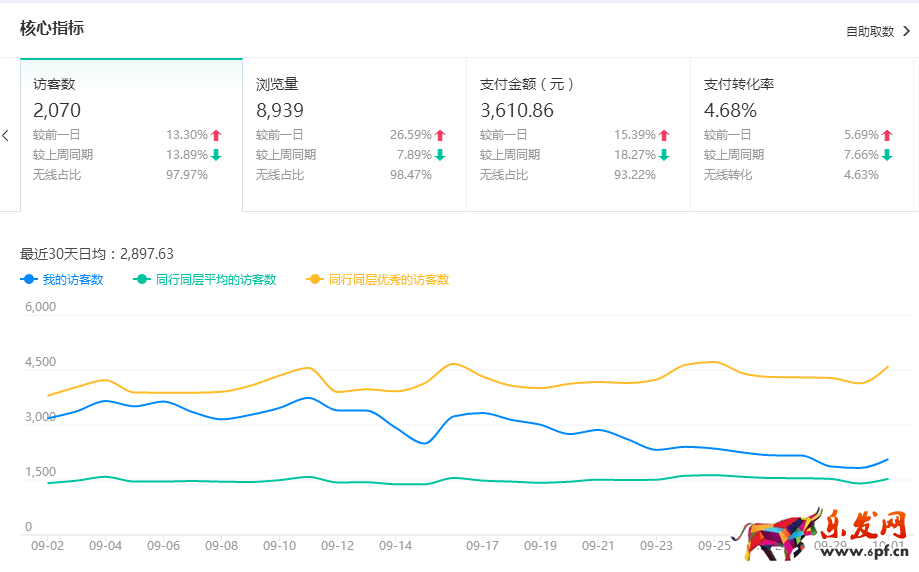Click the 09-17 date on chart axis

pyautogui.click(x=482, y=546)
